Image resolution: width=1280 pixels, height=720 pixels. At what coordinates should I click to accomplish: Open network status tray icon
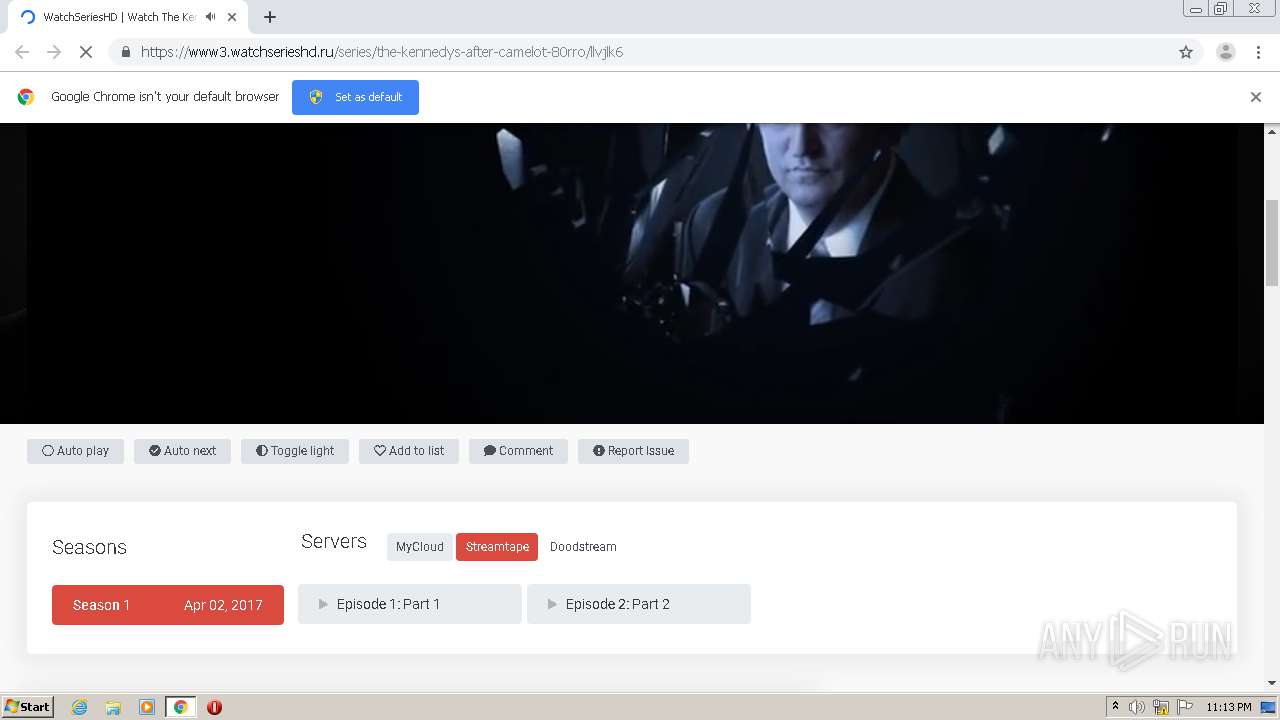pos(1161,707)
